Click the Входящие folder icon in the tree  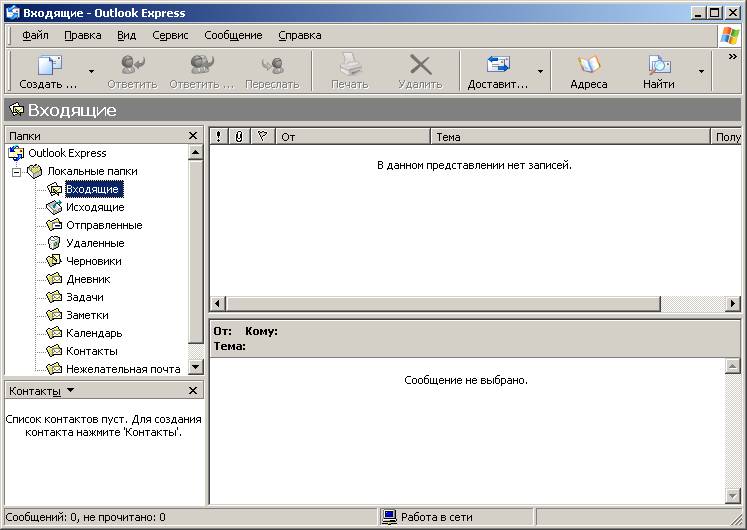click(x=54, y=189)
